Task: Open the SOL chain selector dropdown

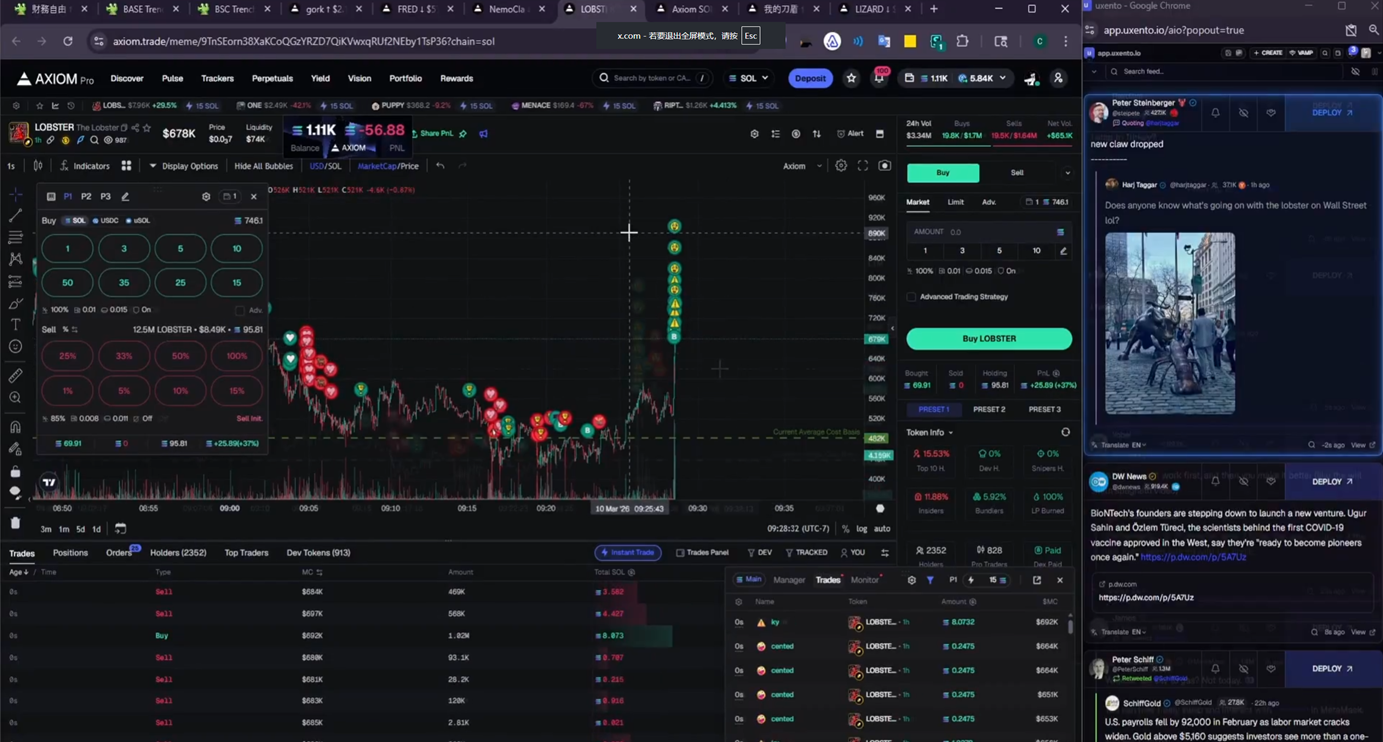Action: 748,78
